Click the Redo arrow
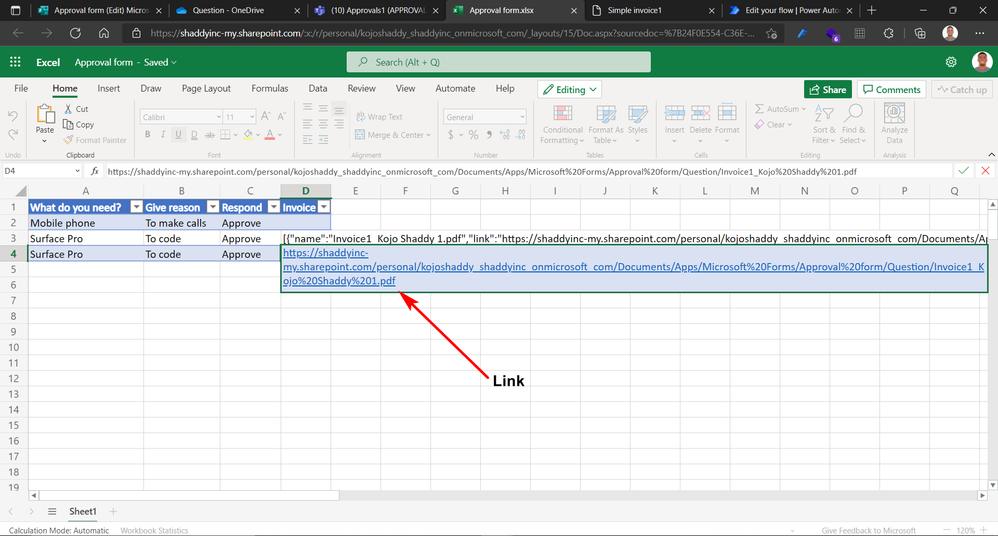This screenshot has height=536, width=998. coord(13,134)
